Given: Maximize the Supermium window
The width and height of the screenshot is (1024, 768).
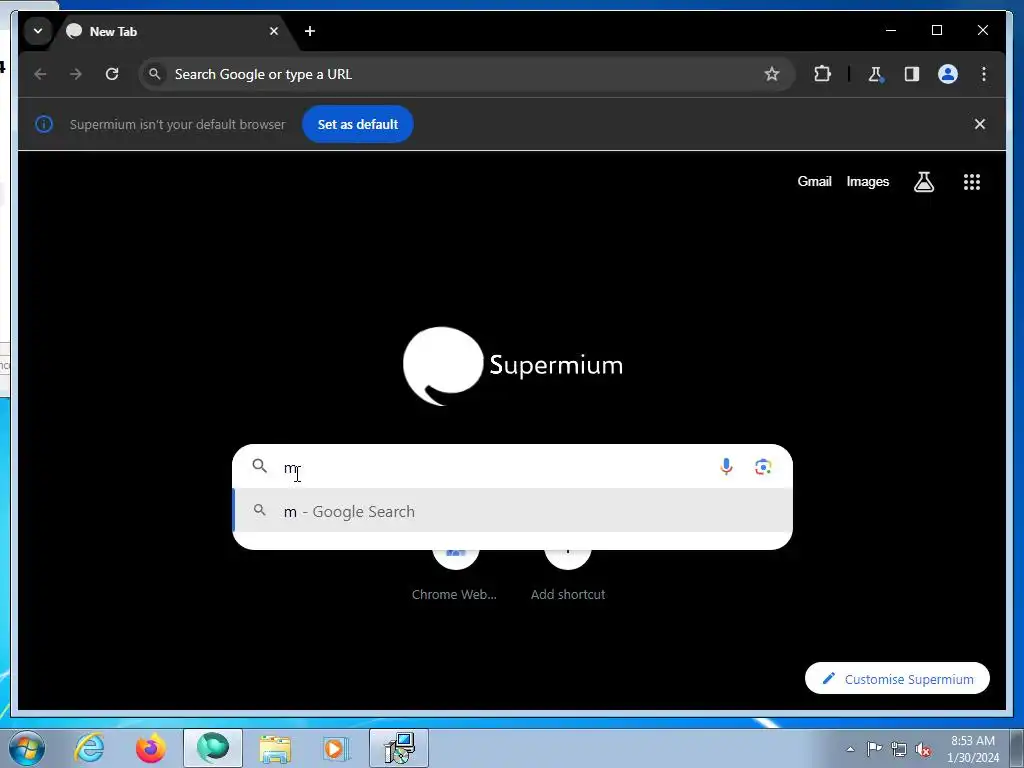Looking at the screenshot, I should point(936,30).
